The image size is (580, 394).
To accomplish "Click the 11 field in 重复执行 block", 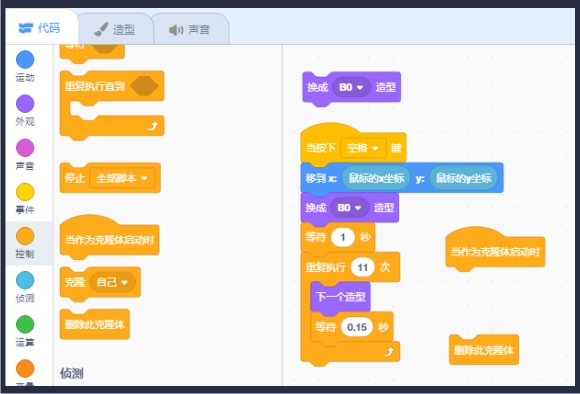I will 362,267.
